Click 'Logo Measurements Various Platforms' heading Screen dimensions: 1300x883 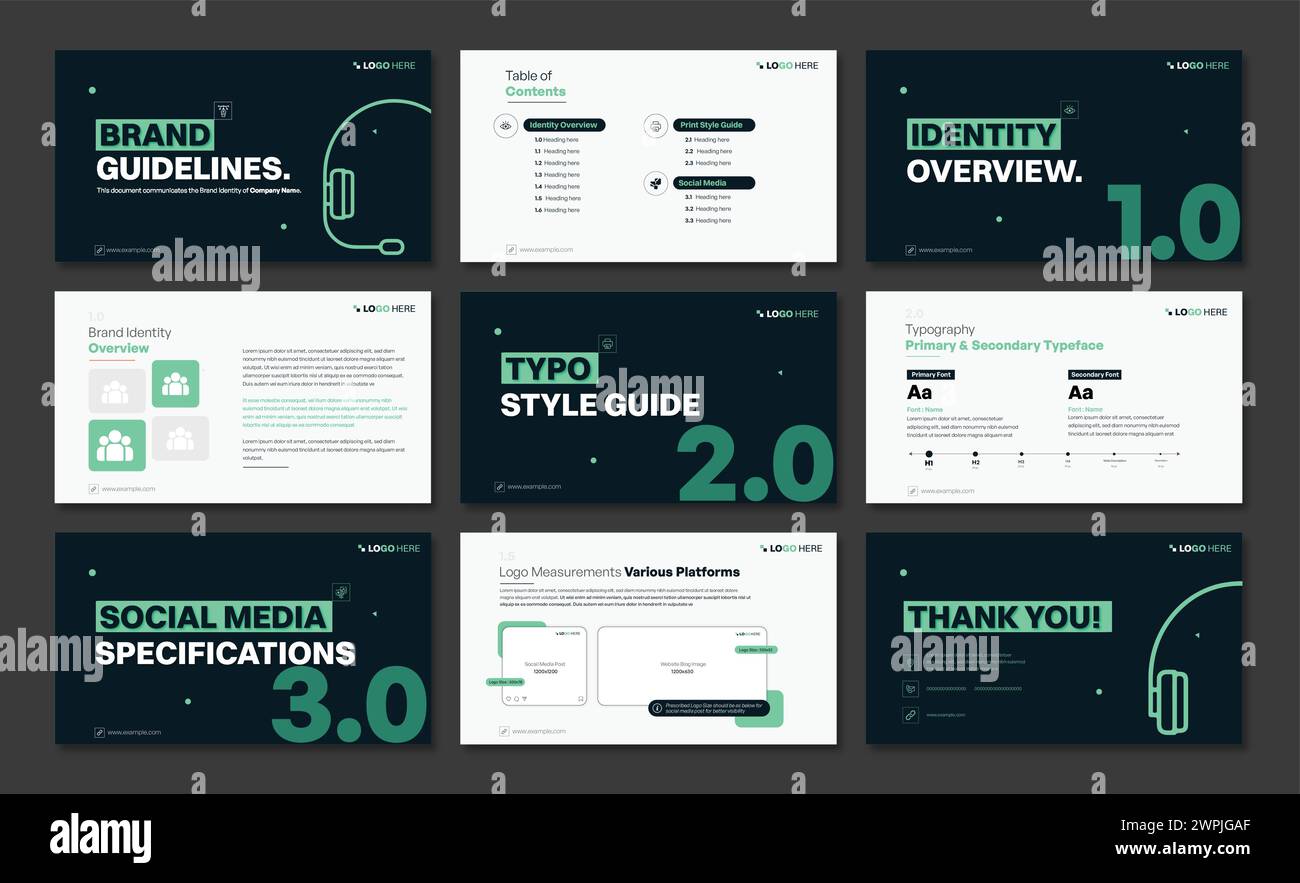pos(619,572)
